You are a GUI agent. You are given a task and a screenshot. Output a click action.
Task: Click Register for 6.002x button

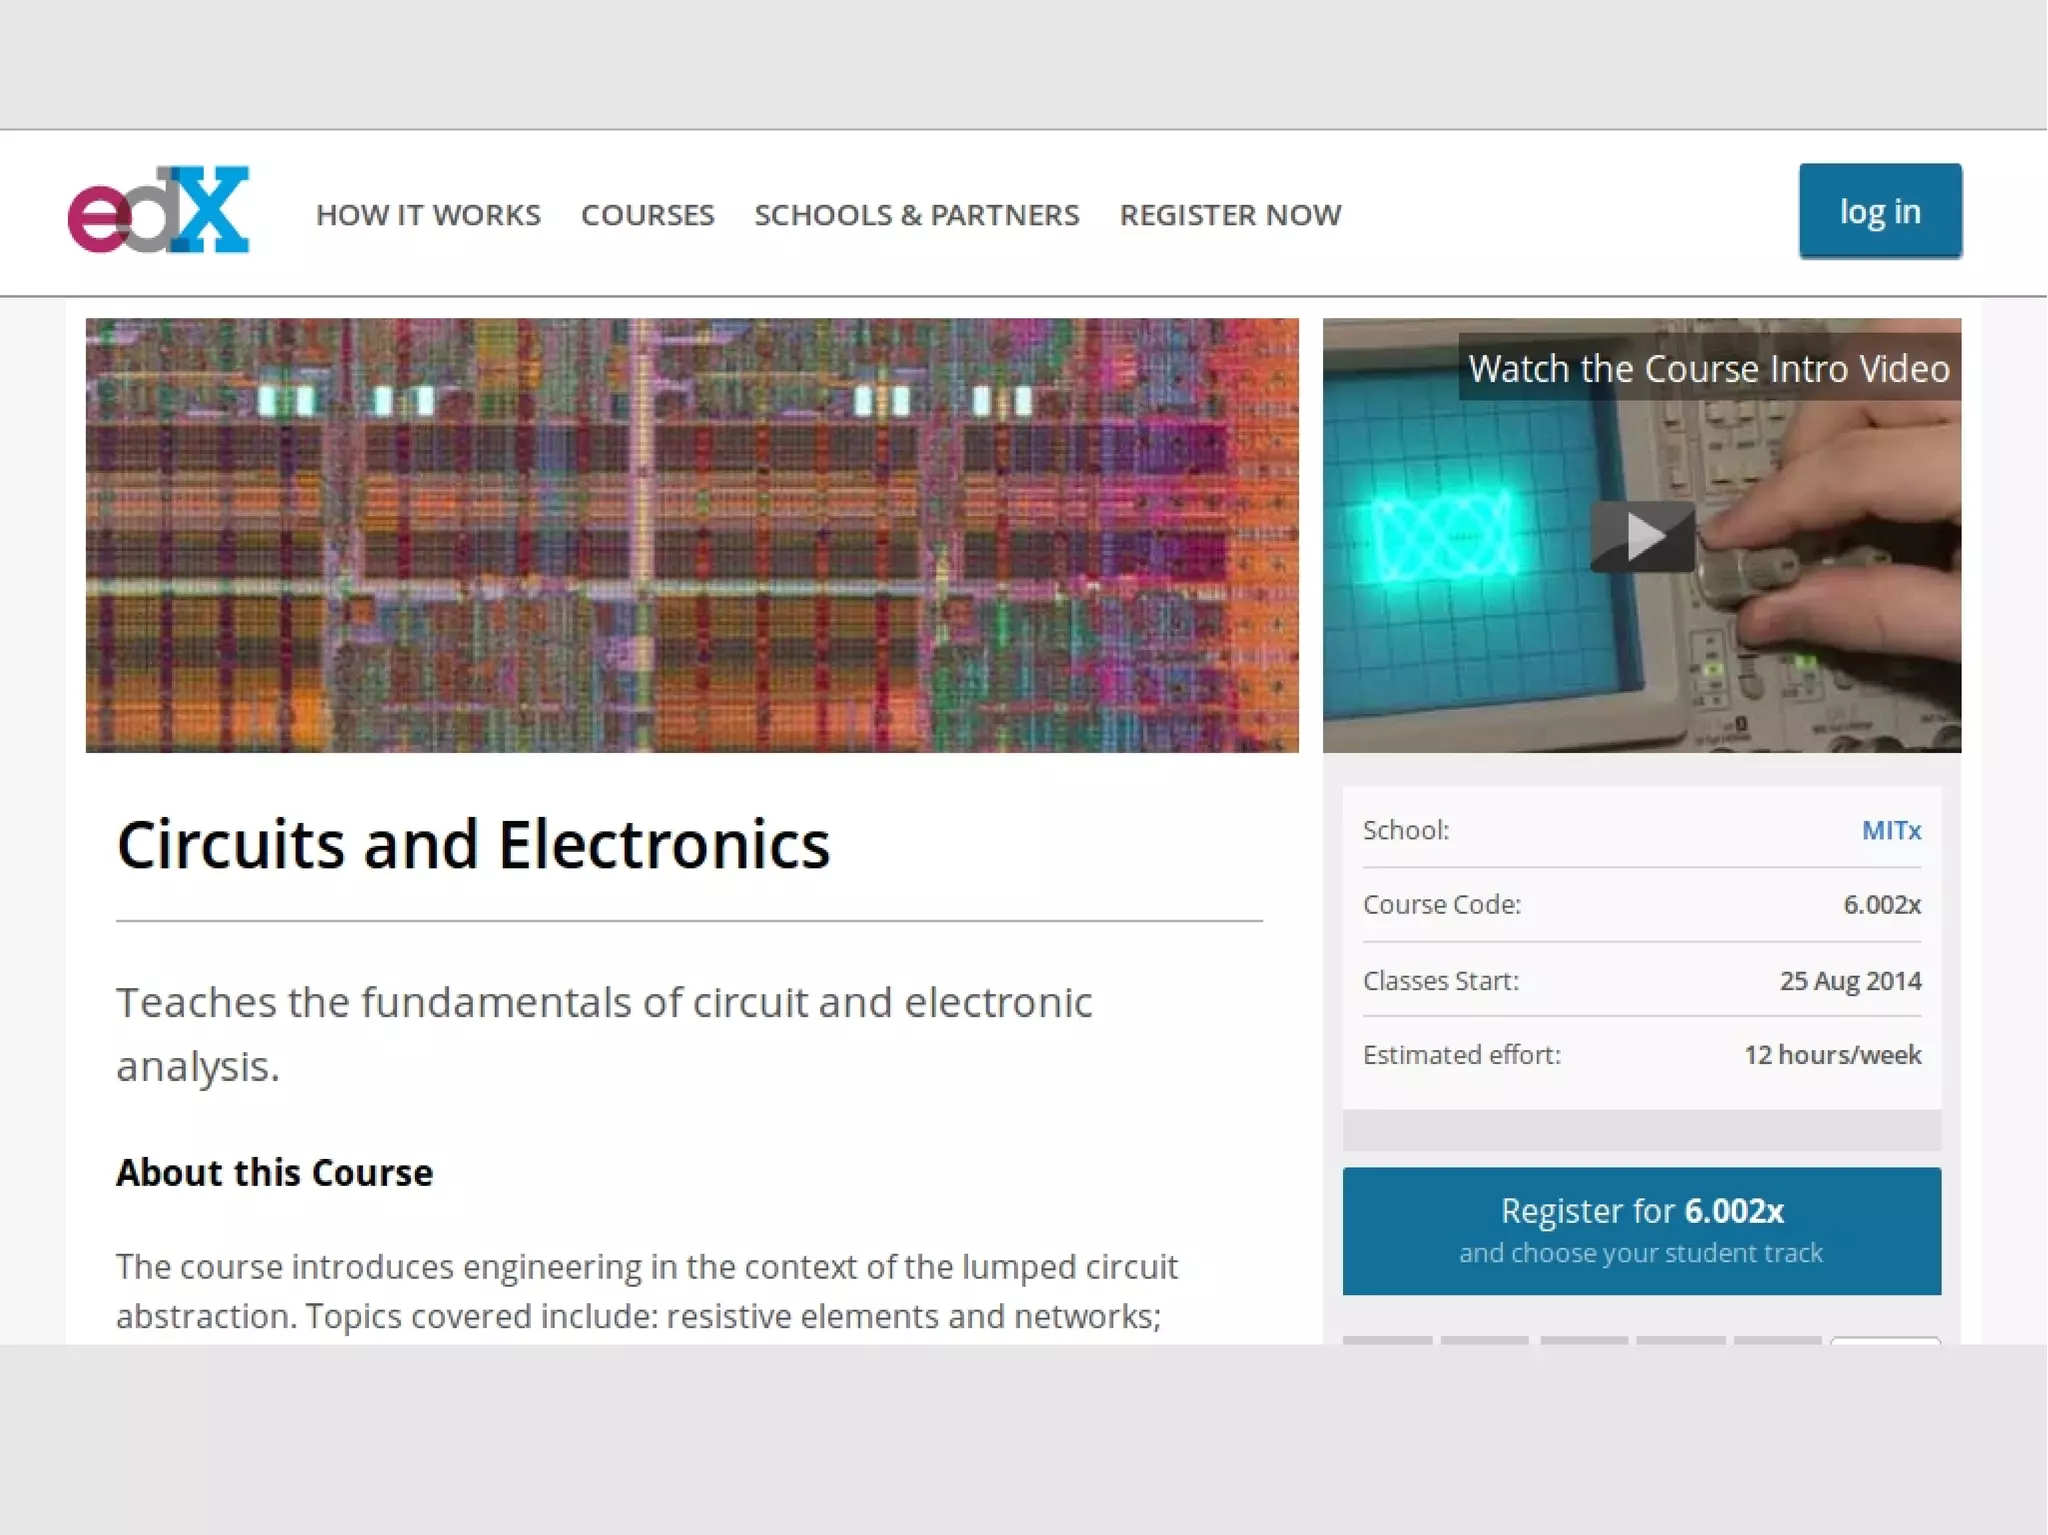click(x=1641, y=1230)
